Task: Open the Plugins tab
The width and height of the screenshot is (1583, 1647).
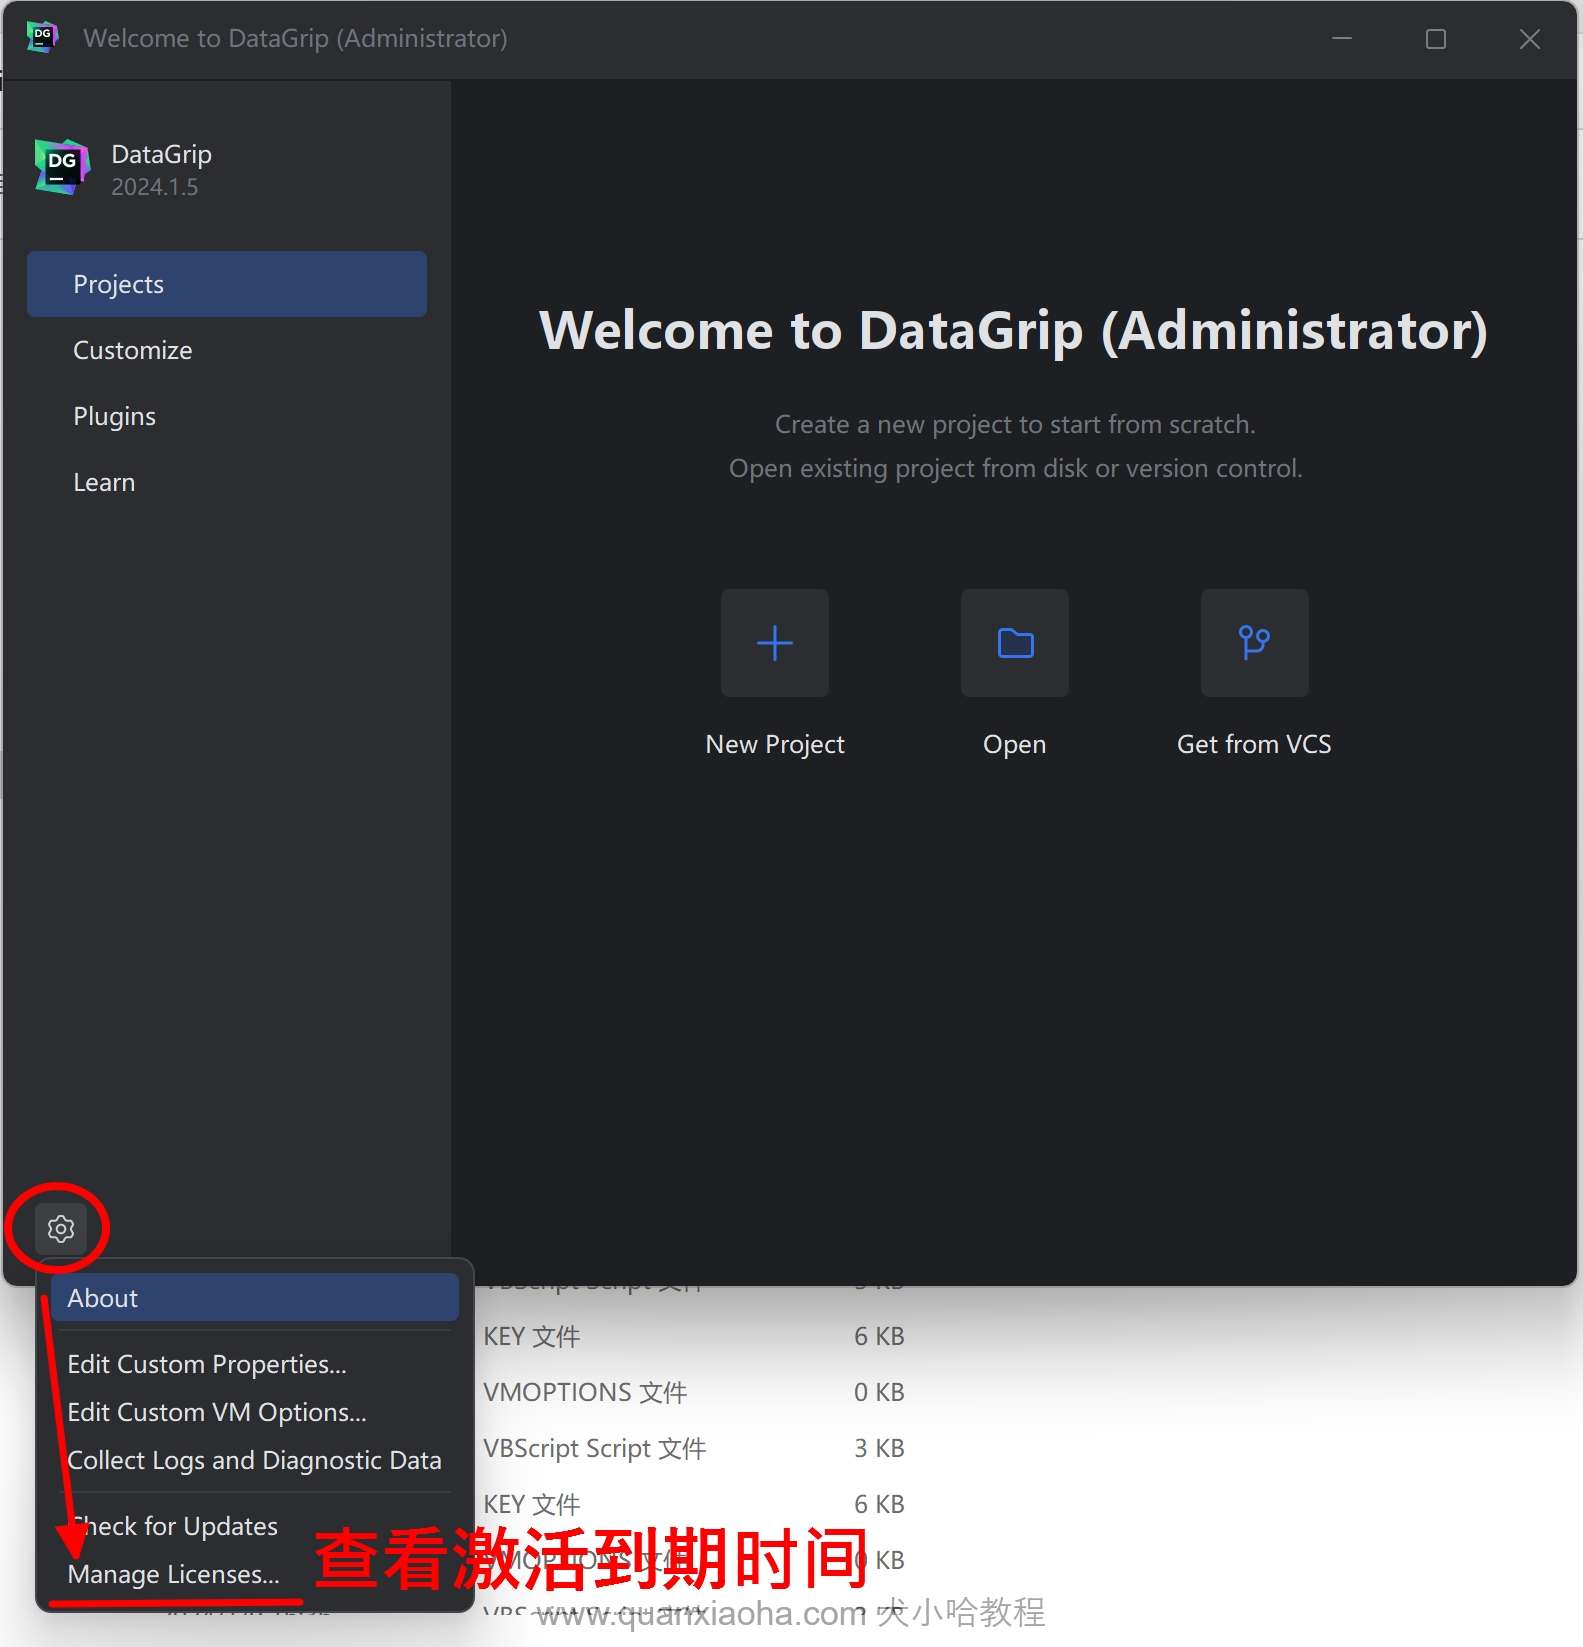Action: click(x=227, y=416)
